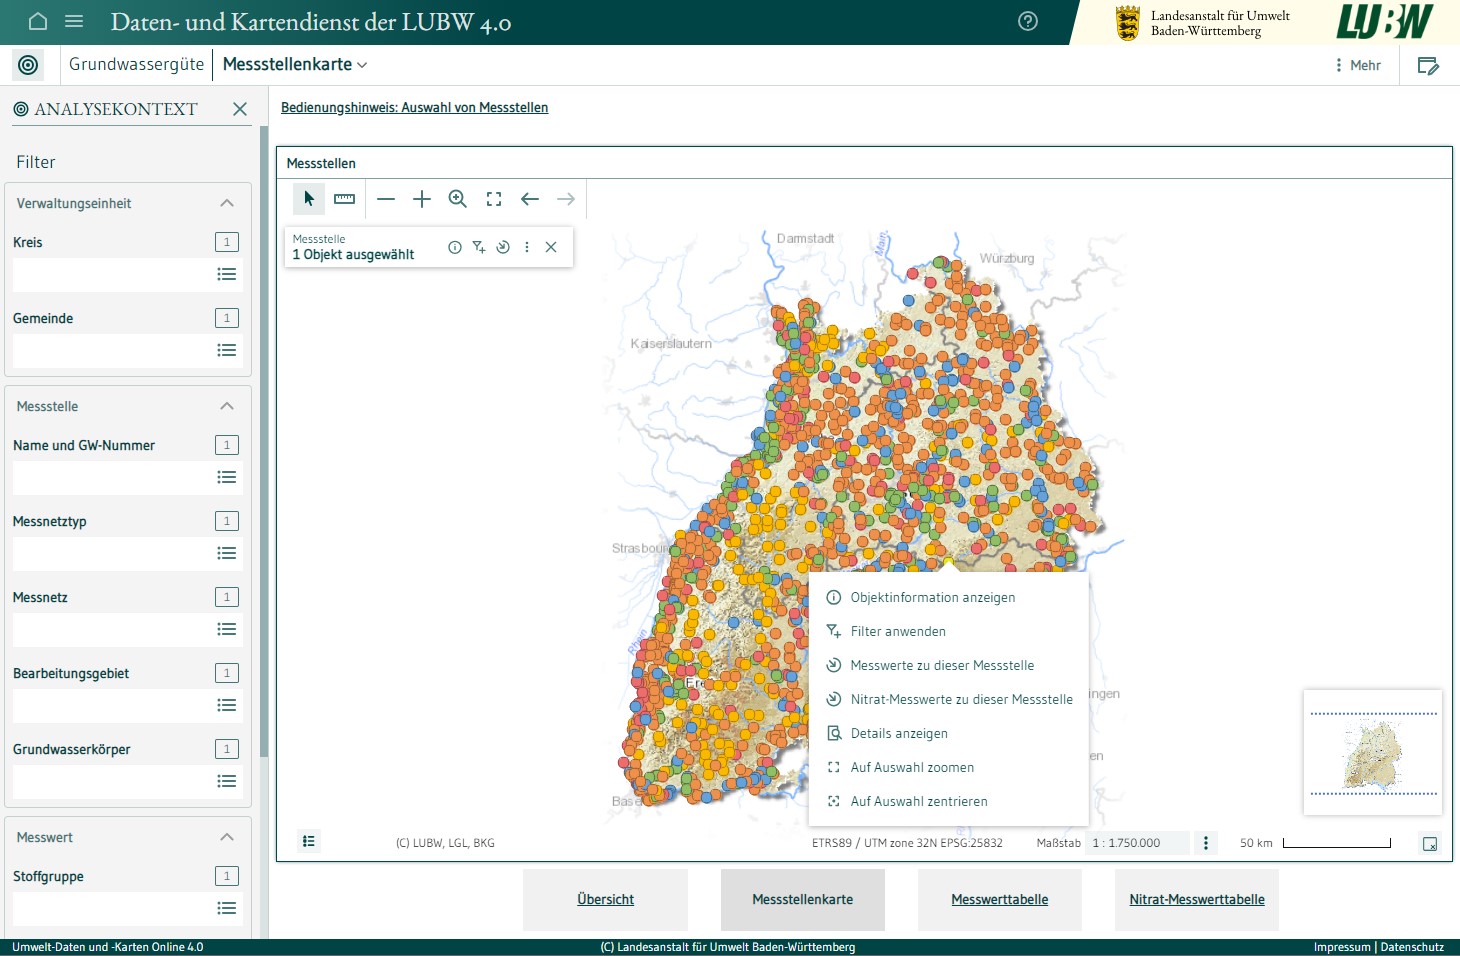The height and width of the screenshot is (956, 1460).
Task: Clear the Messstelle selection box
Action: [x=551, y=247]
